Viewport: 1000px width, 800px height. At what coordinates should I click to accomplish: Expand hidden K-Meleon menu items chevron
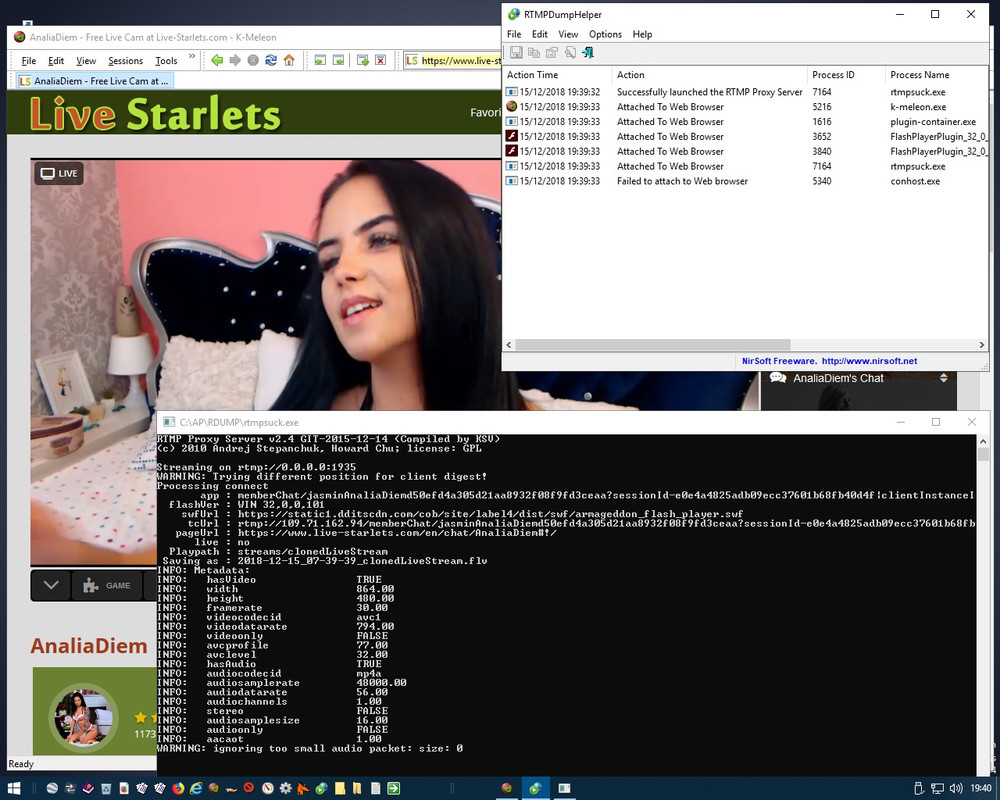click(x=191, y=57)
